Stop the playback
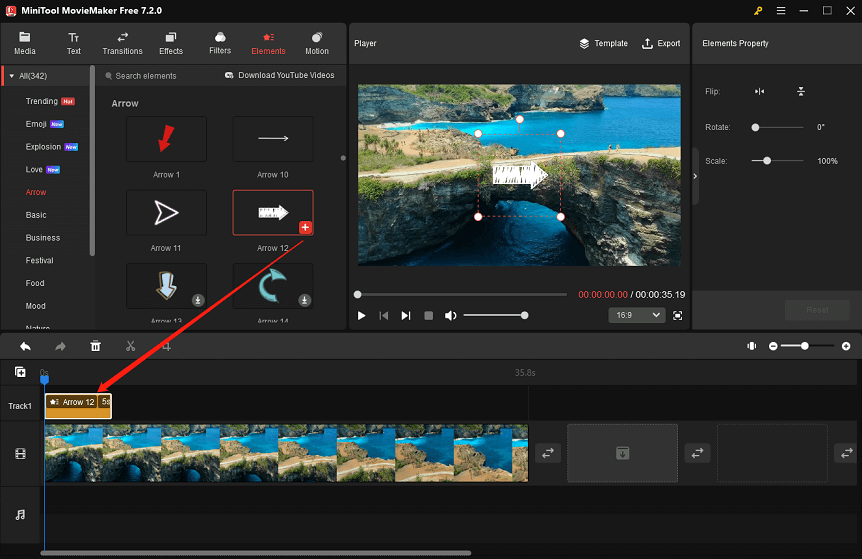Viewport: 862px width, 559px height. tap(429, 316)
